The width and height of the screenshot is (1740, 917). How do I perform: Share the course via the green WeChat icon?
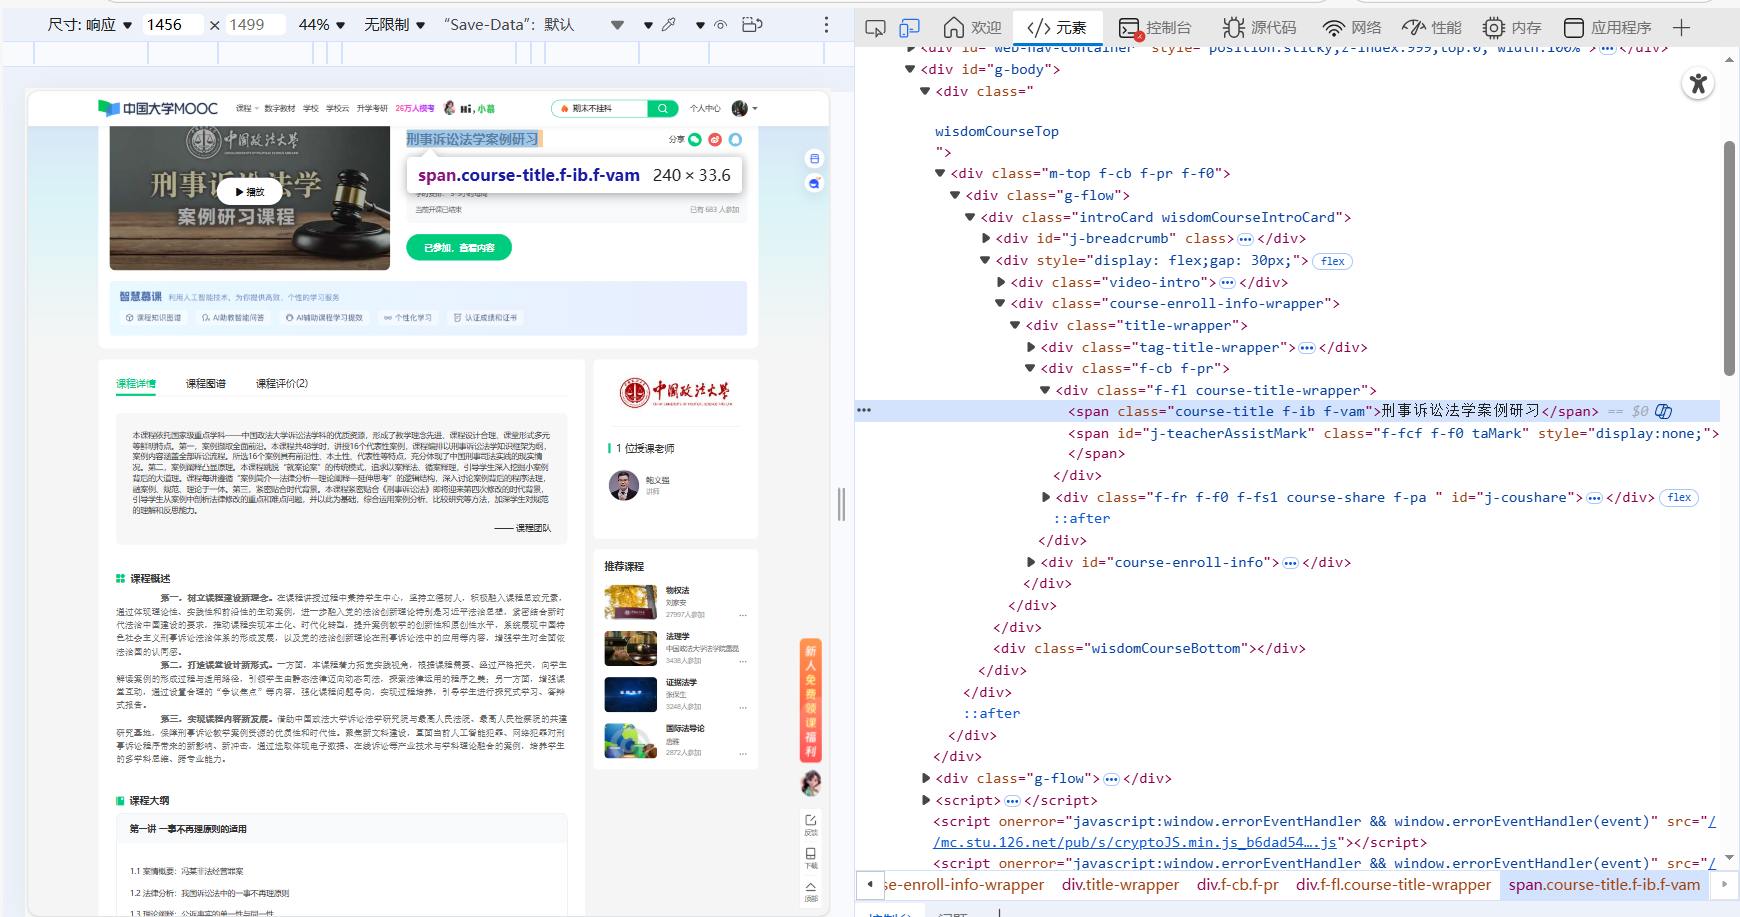point(695,140)
